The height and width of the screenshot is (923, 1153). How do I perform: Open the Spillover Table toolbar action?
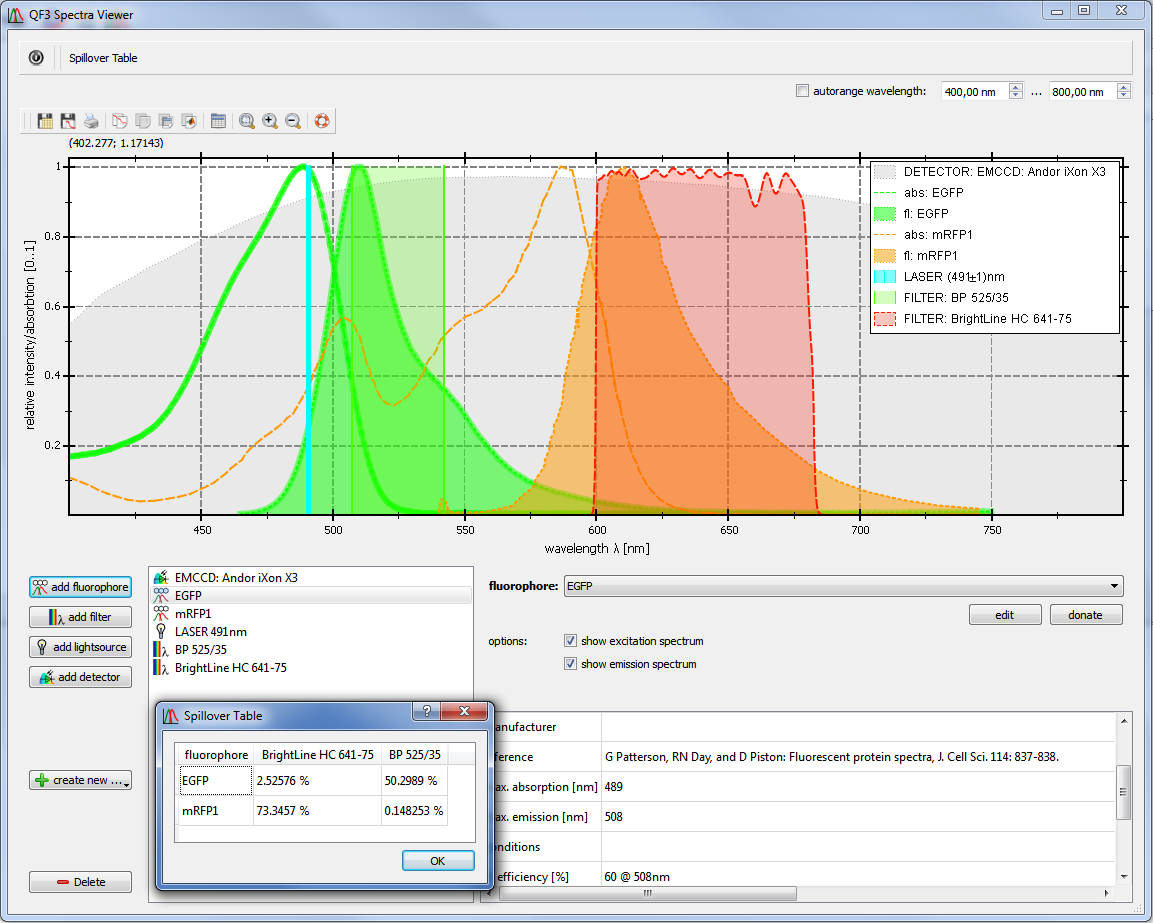[x=103, y=58]
